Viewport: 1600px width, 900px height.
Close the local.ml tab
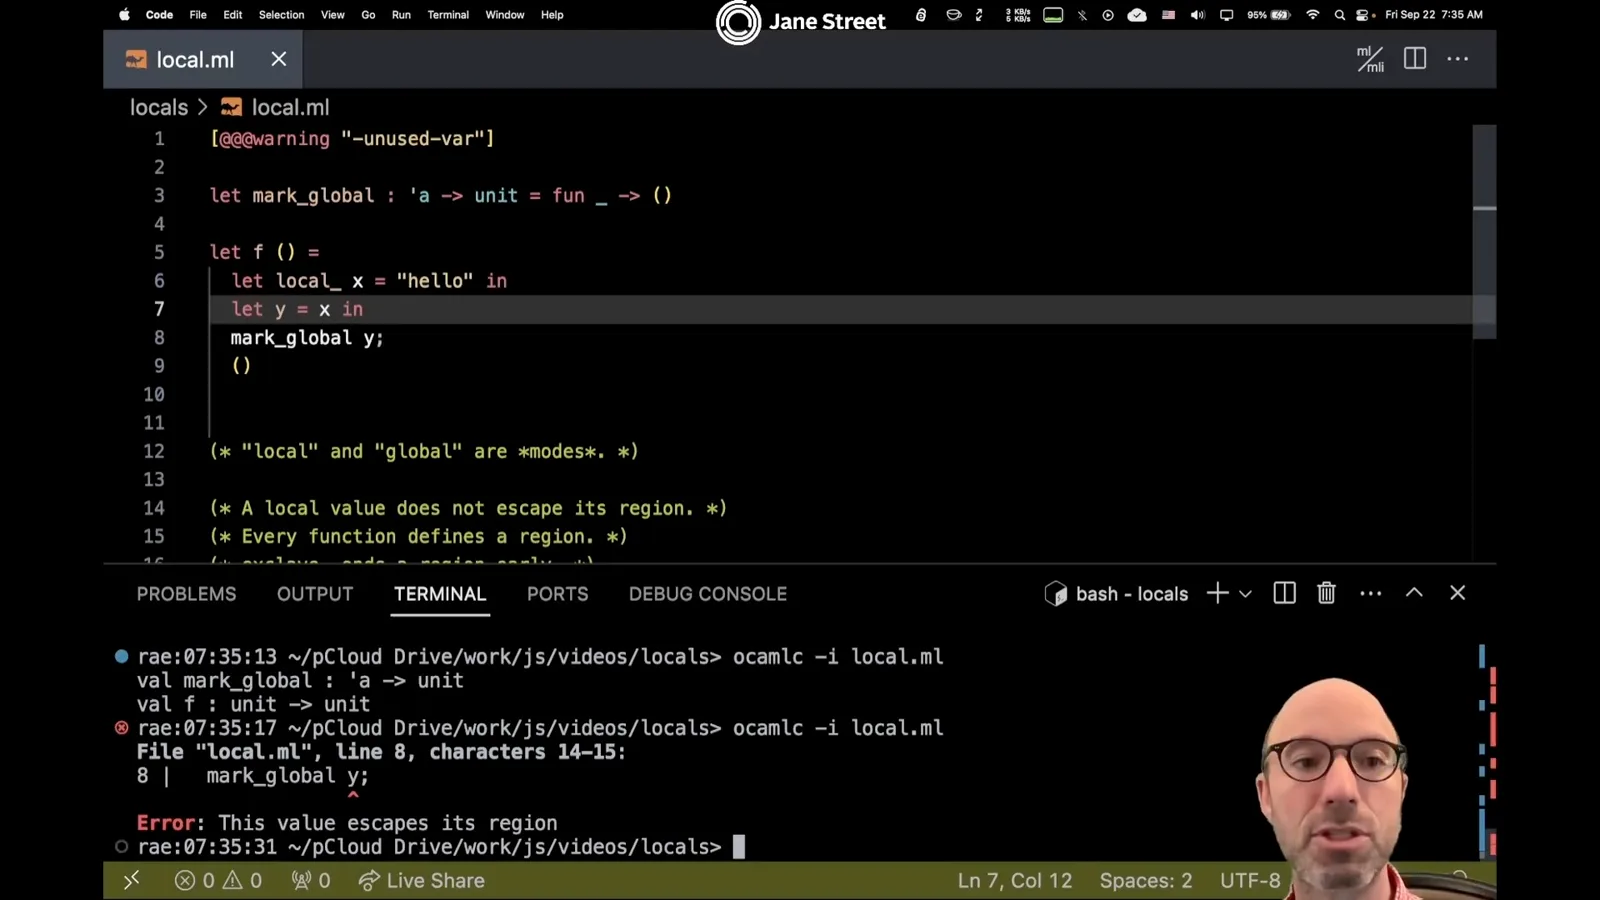click(279, 59)
